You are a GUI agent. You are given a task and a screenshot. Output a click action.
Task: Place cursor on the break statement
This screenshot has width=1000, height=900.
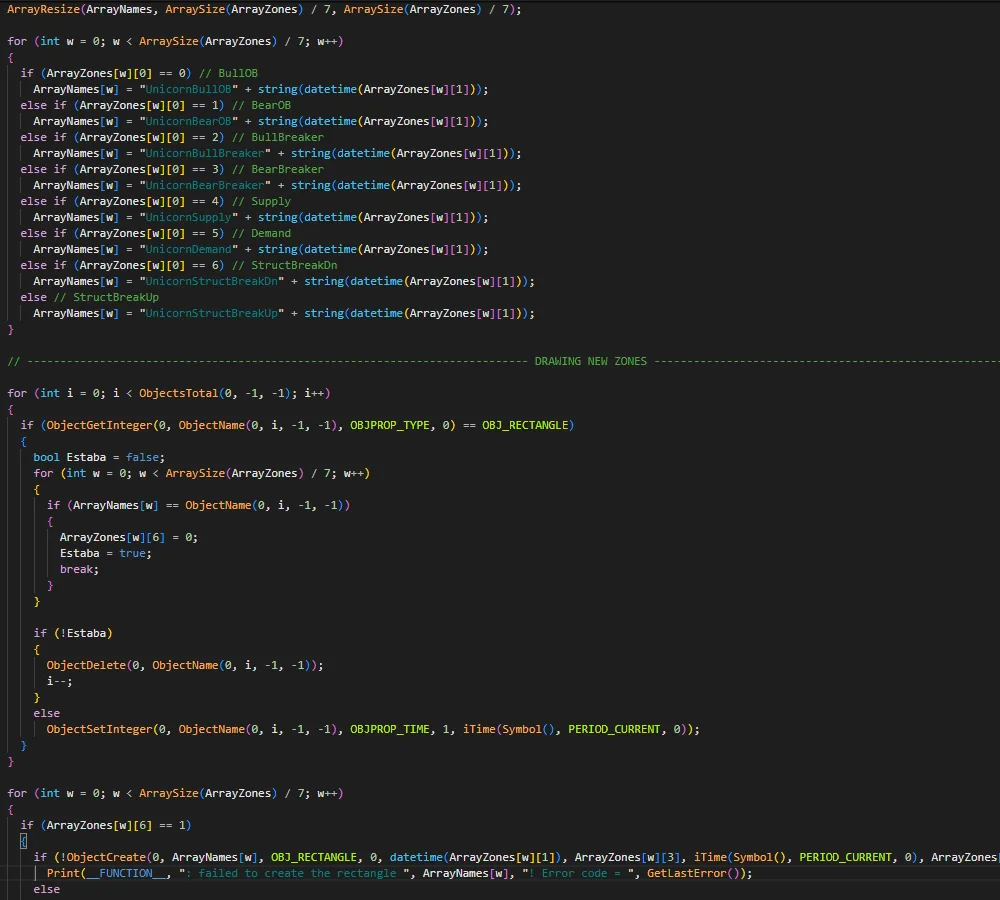79,569
